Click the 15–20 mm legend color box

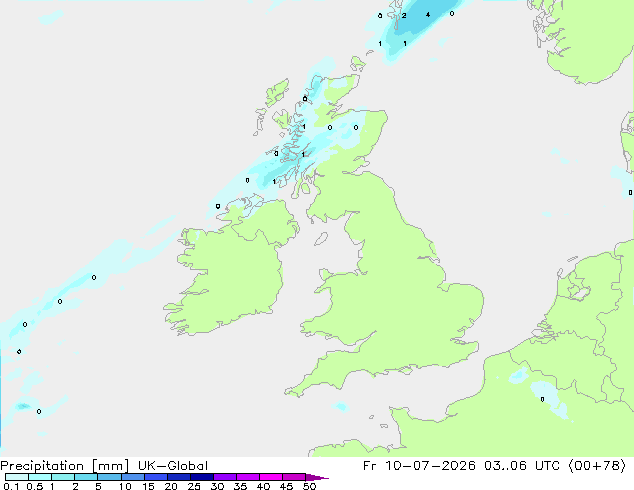point(155,477)
